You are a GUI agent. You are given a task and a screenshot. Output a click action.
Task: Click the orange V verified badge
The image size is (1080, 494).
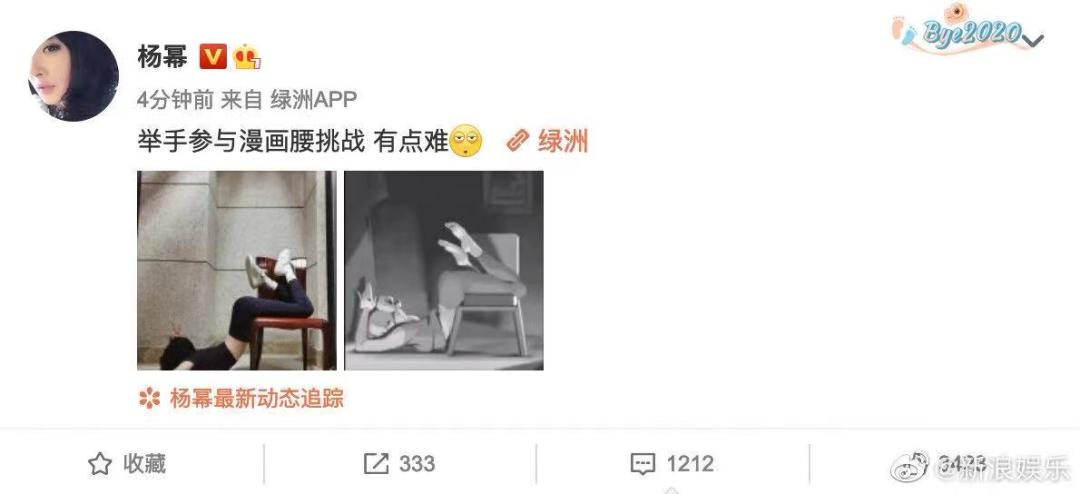213,56
